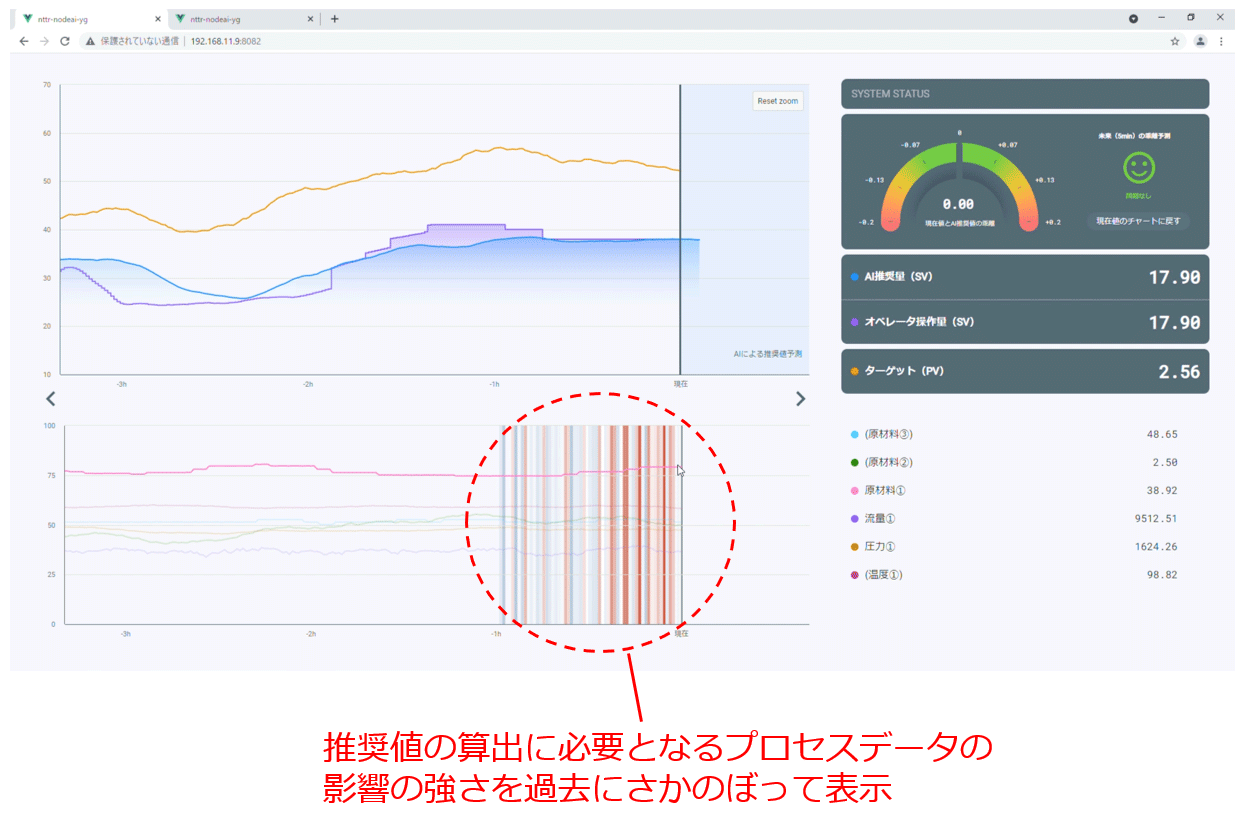The image size is (1244, 818).
Task: Click オペレータ操作量 purple color dot
Action: pyautogui.click(x=854, y=322)
